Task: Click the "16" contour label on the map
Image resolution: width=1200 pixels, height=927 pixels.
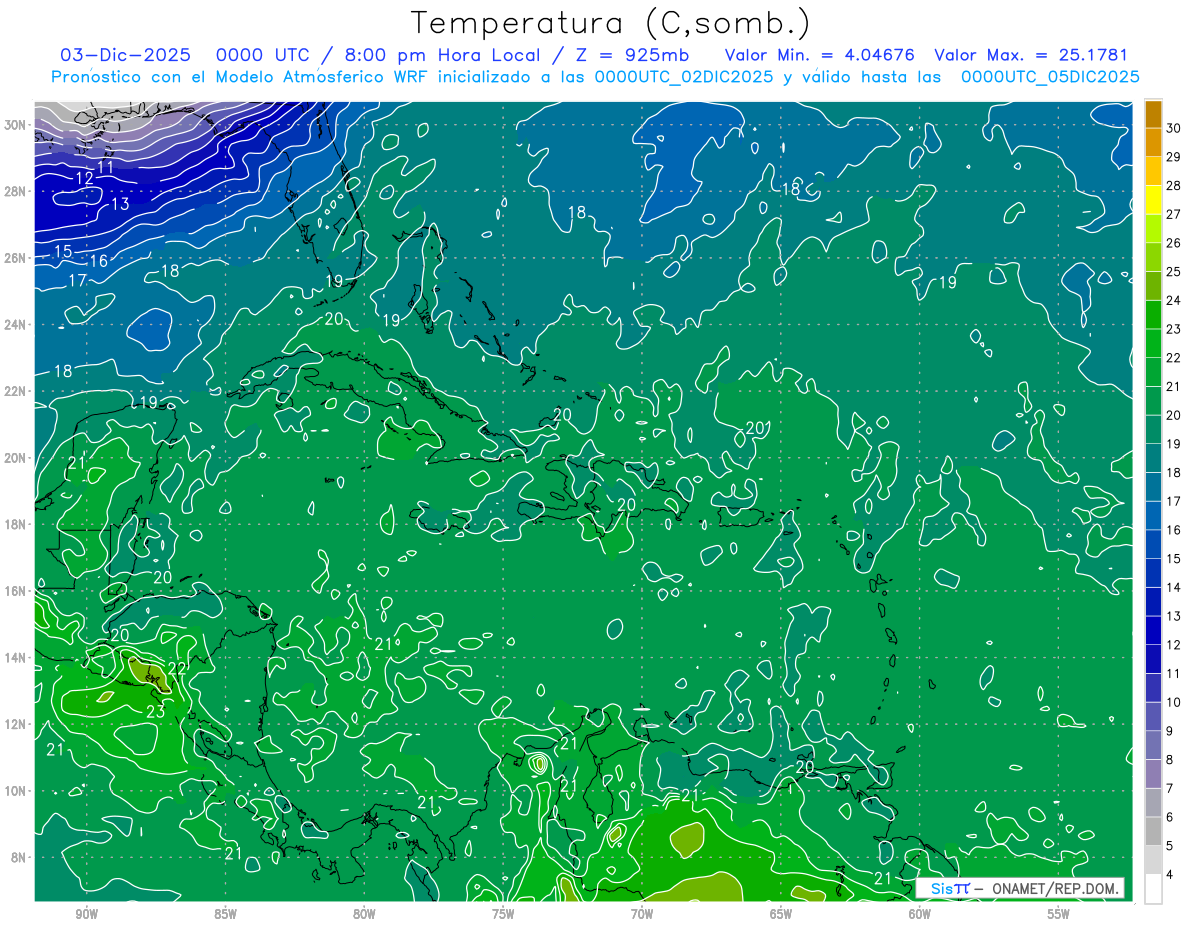Action: click(x=98, y=261)
